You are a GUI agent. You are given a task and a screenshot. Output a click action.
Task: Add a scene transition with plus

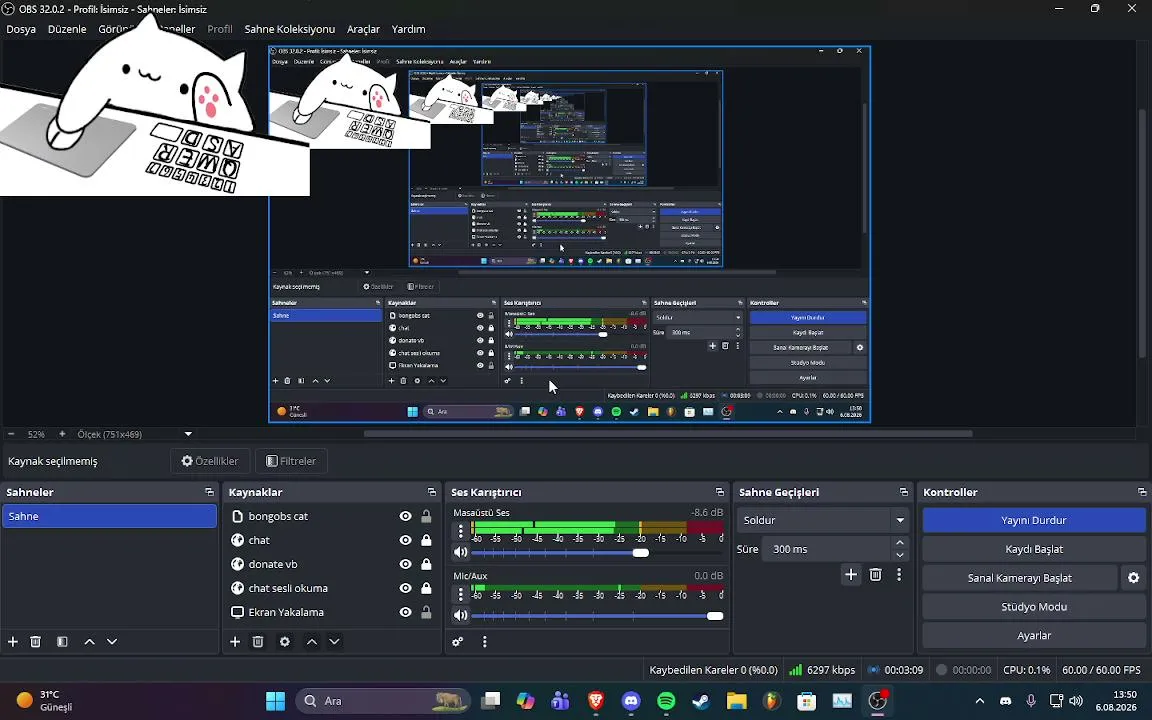pos(851,575)
